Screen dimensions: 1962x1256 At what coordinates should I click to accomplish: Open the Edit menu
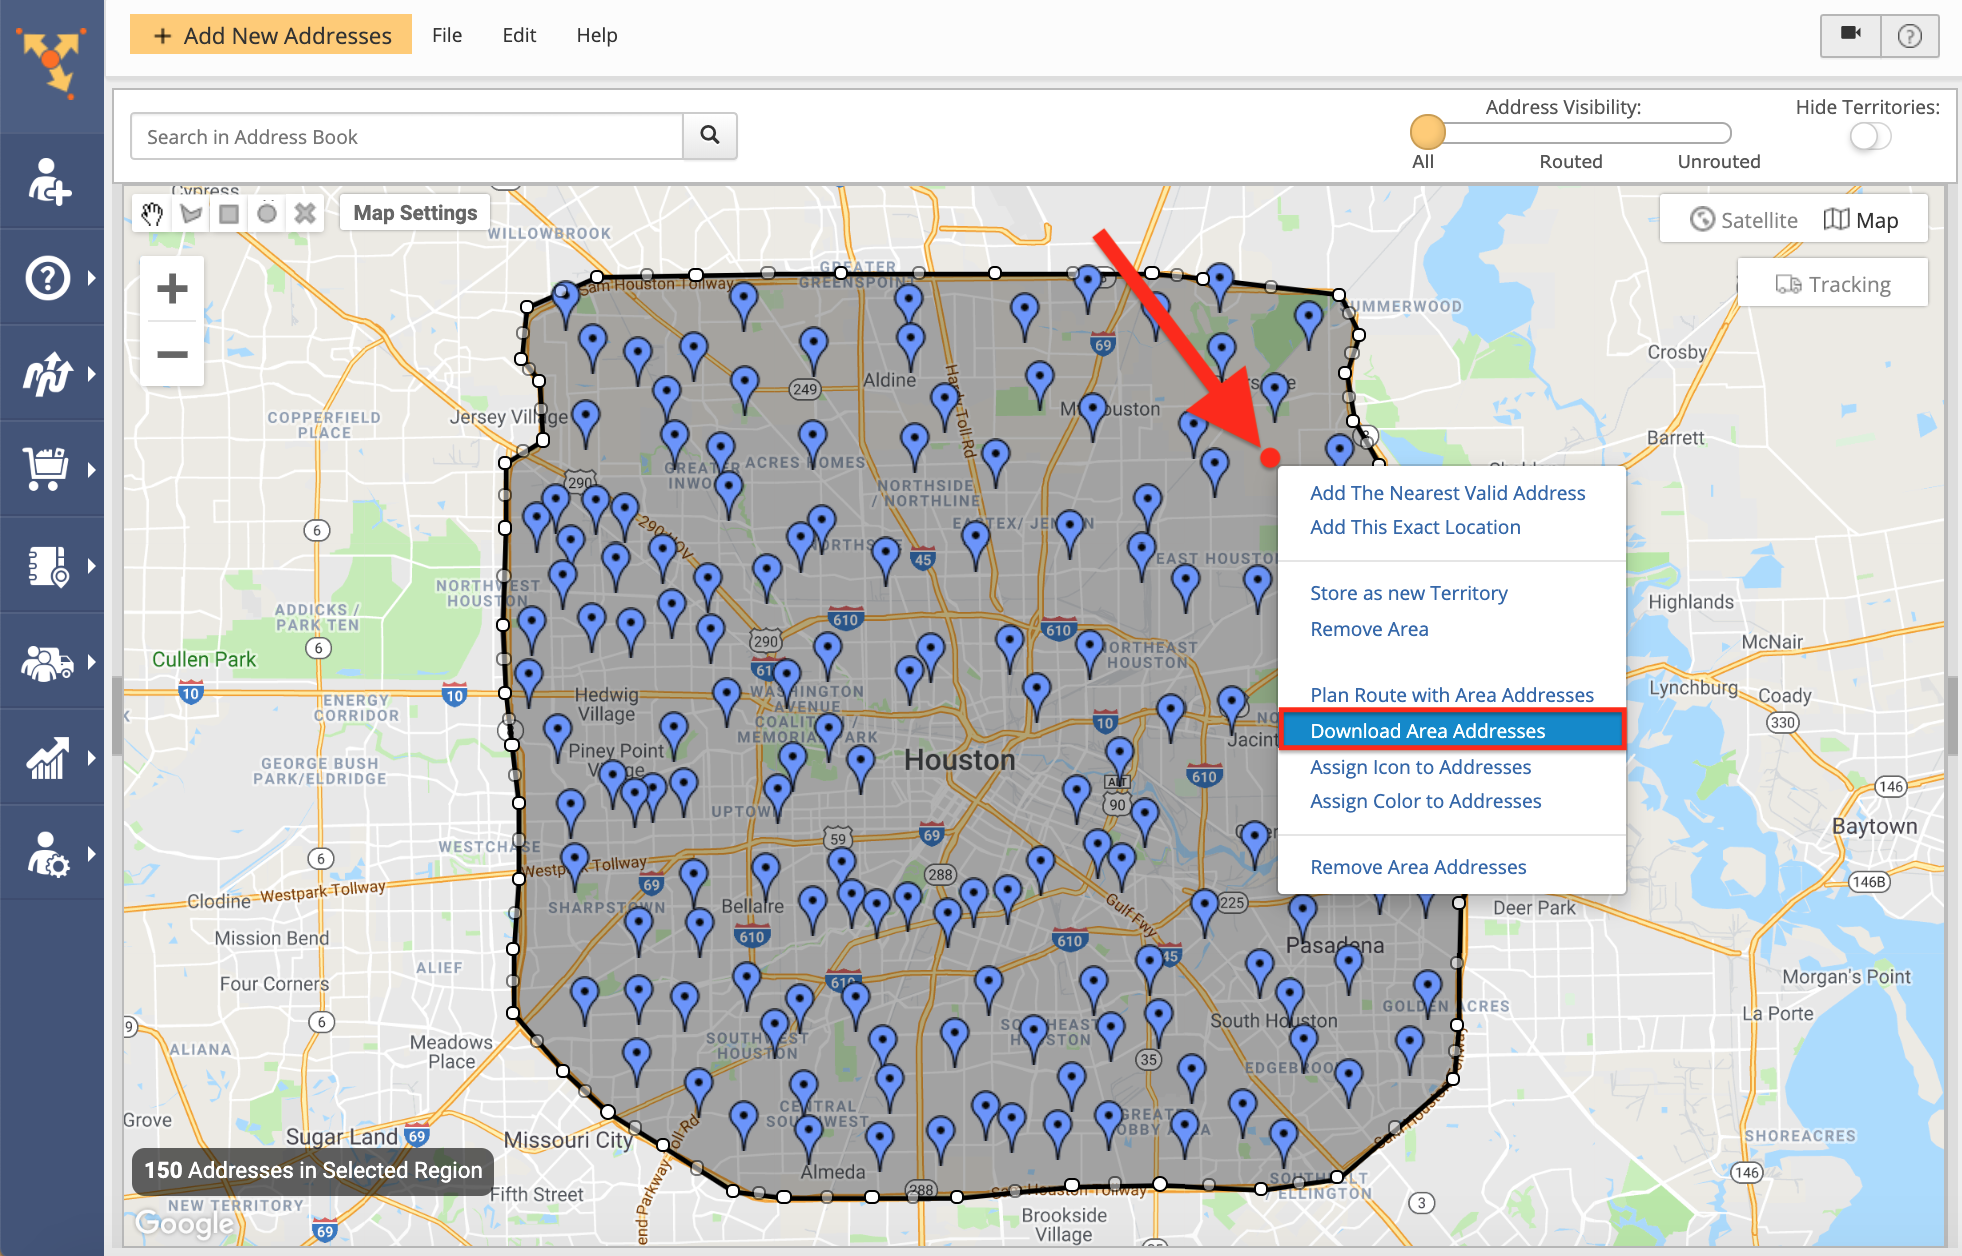pos(519,35)
